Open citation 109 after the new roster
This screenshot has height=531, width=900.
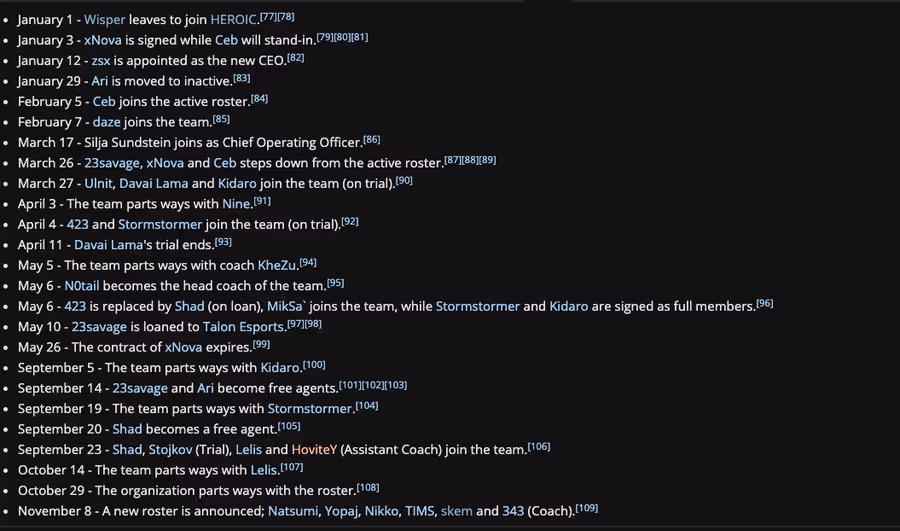[x=587, y=507]
